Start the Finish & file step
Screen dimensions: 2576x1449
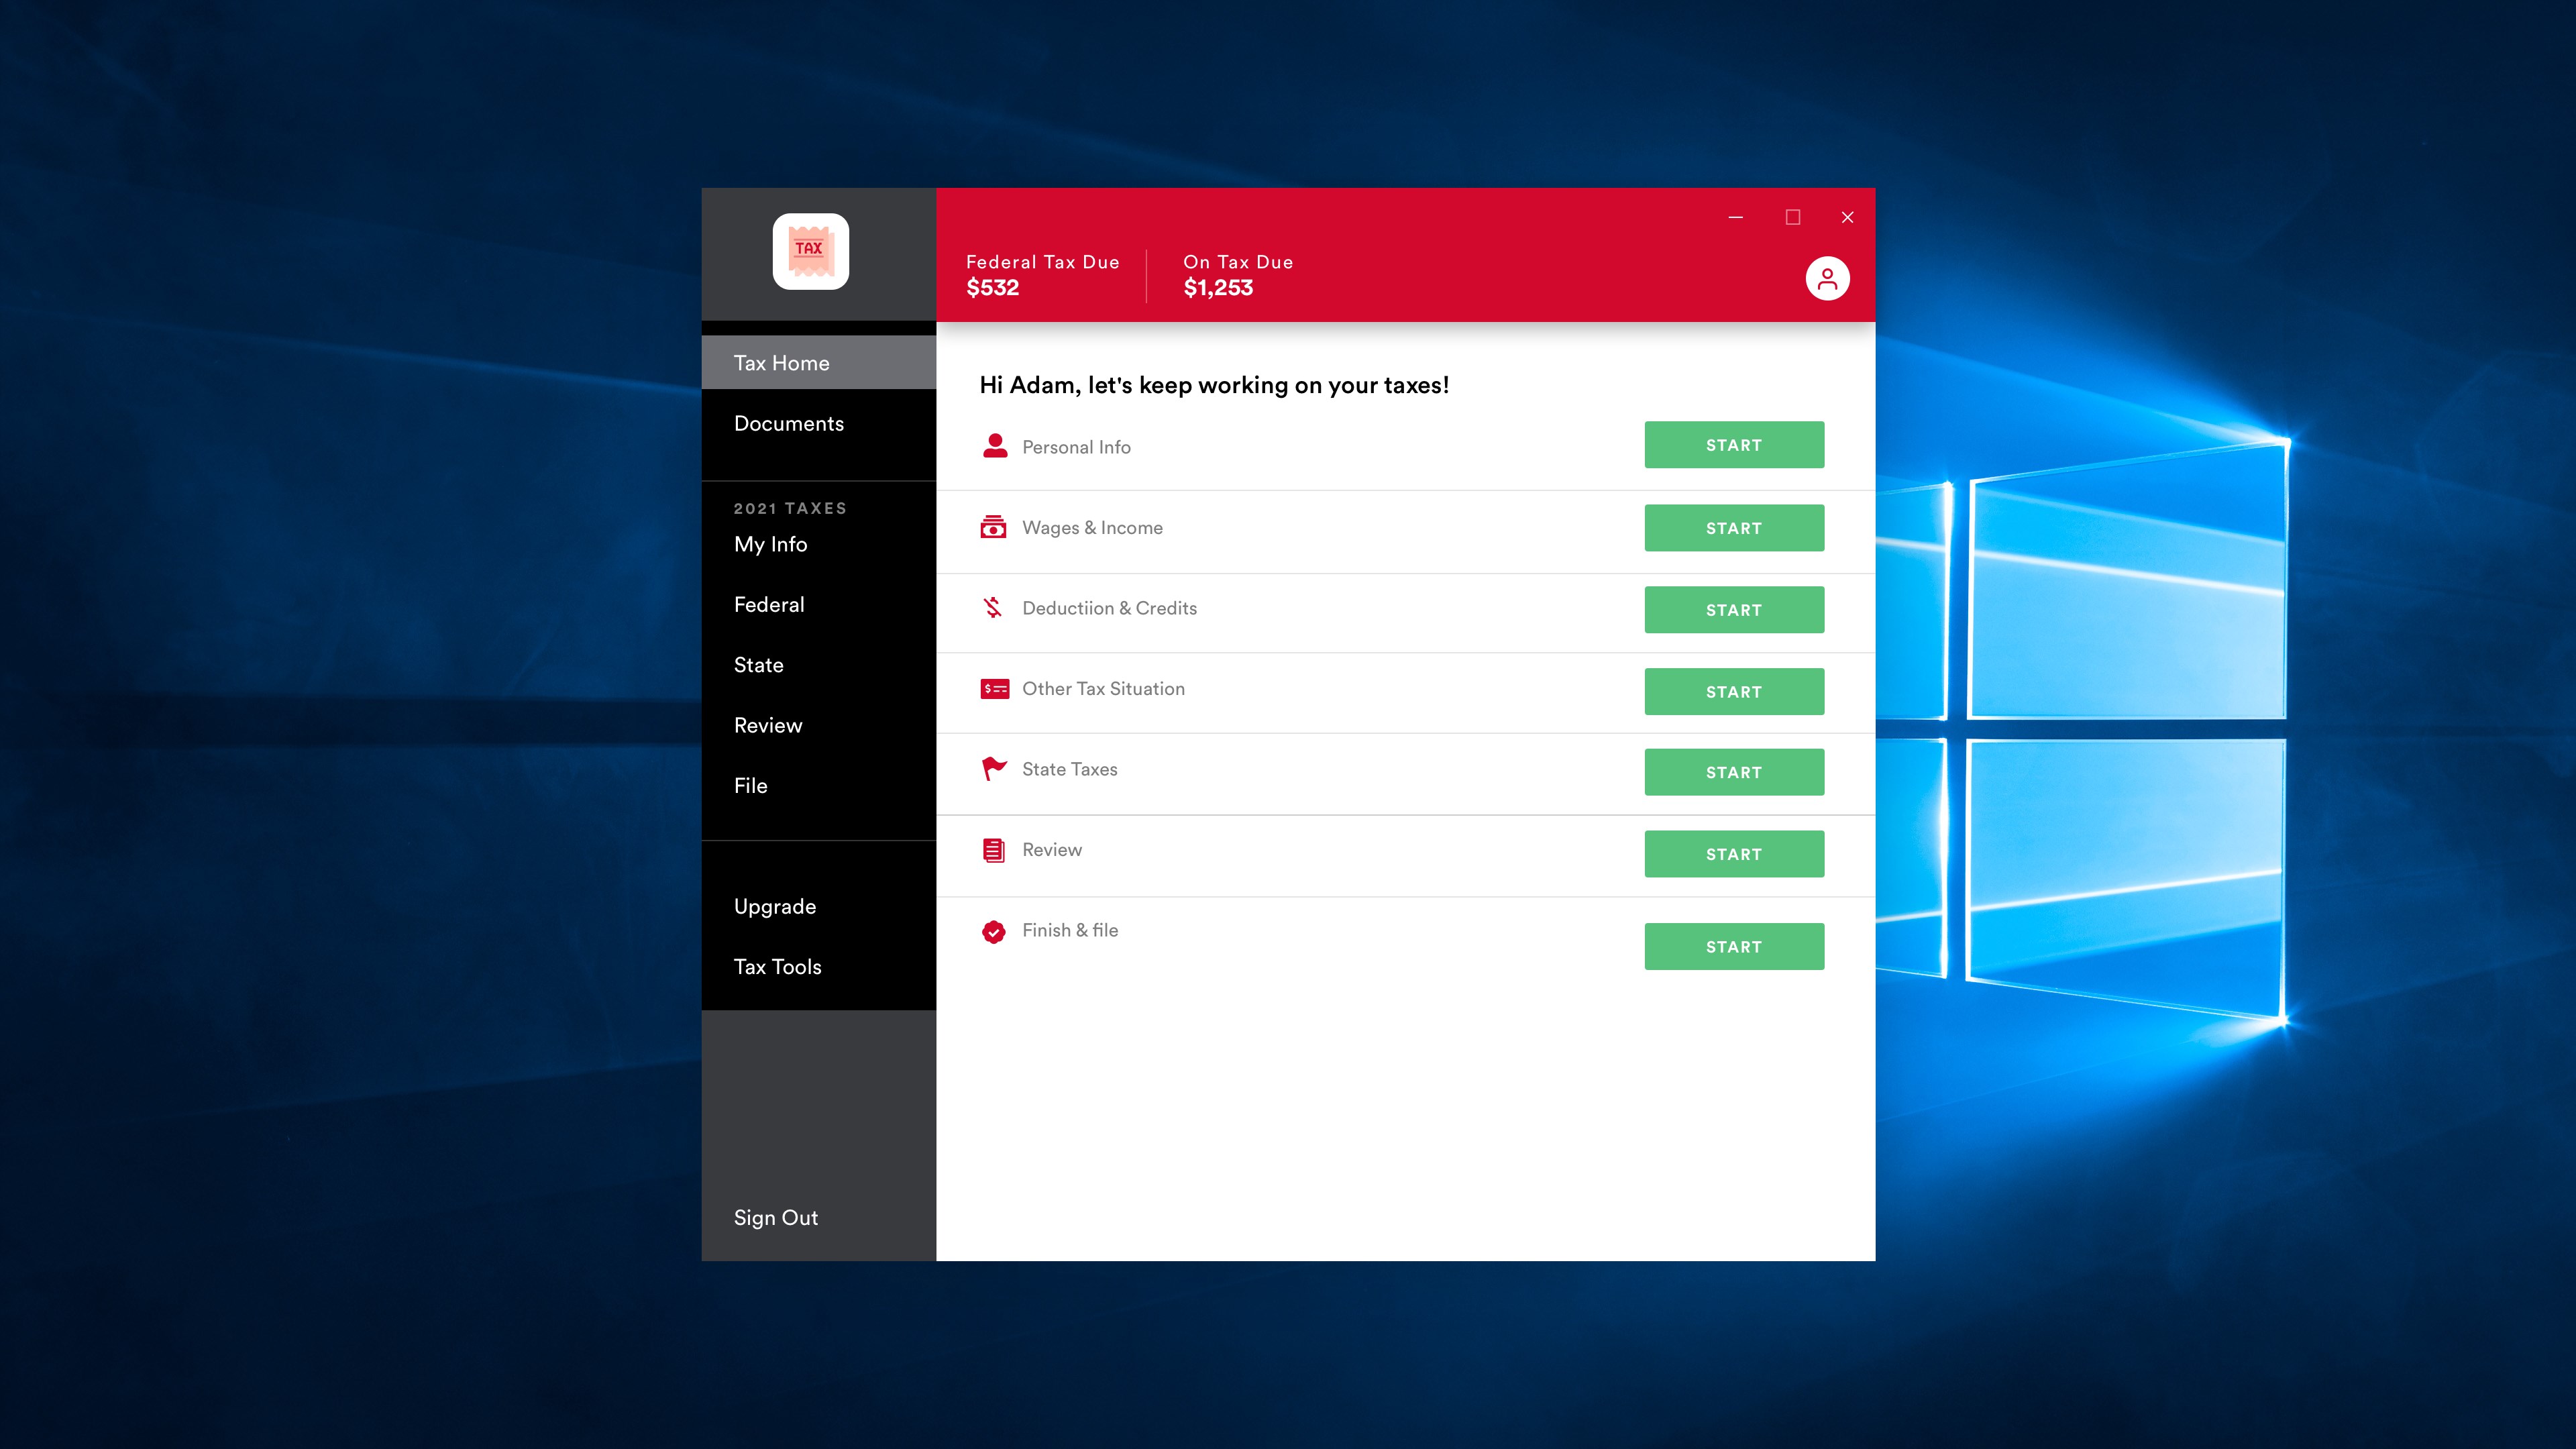[1734, 945]
